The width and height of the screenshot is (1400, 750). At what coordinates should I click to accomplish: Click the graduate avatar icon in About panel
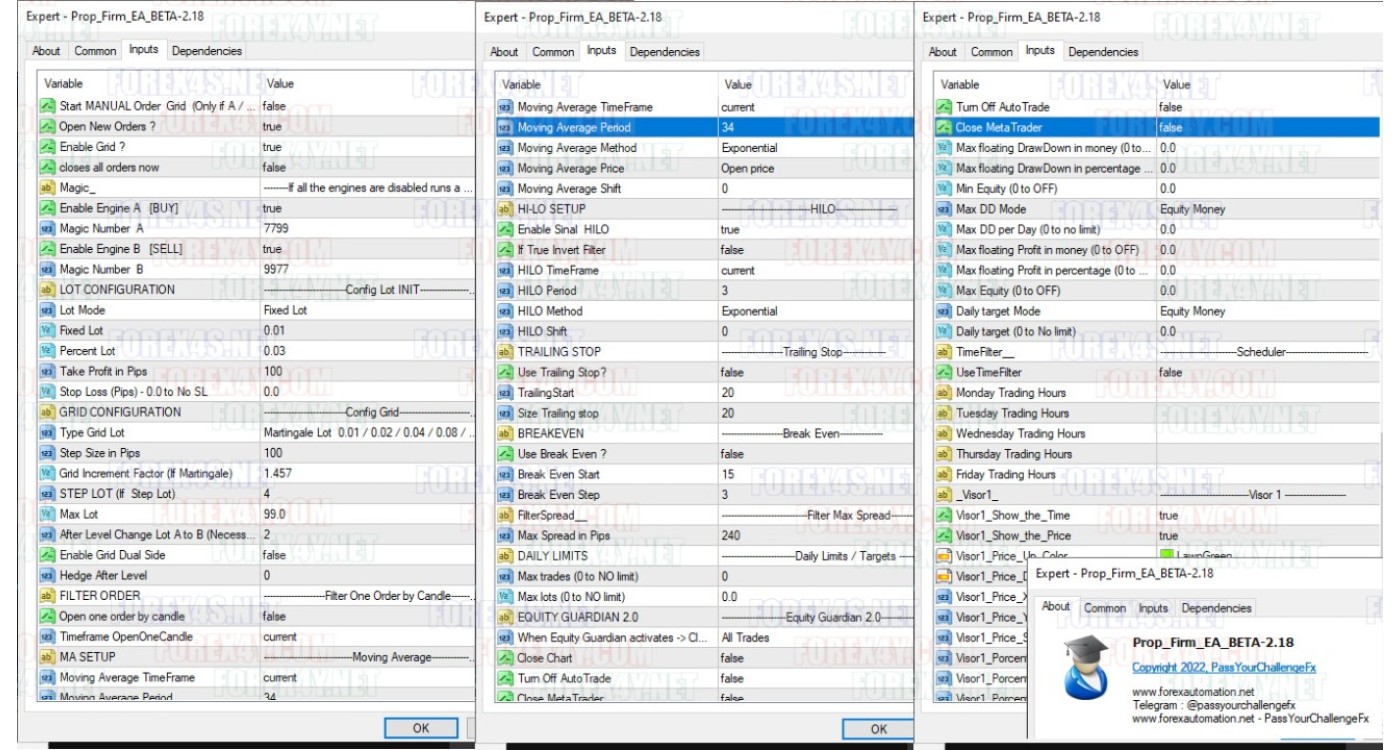click(x=1085, y=665)
